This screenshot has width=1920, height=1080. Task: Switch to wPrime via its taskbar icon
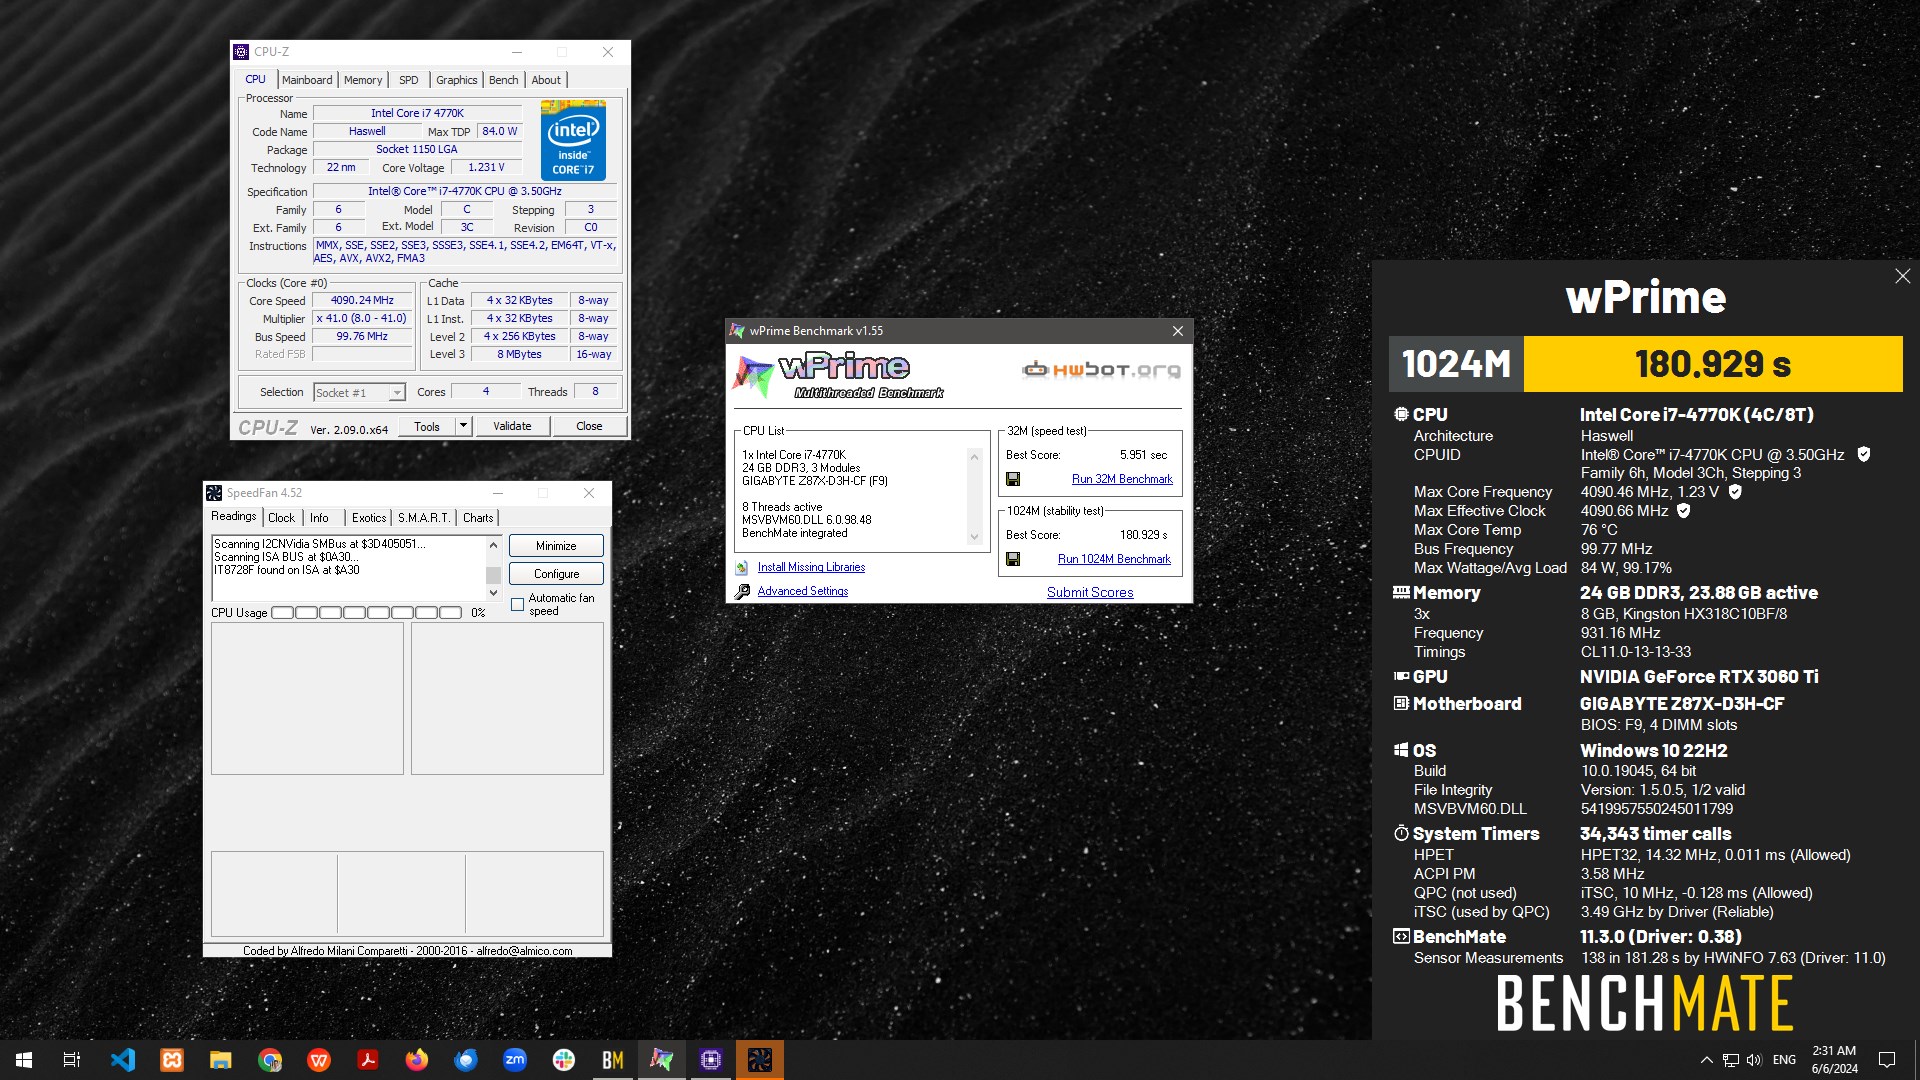coord(662,1060)
